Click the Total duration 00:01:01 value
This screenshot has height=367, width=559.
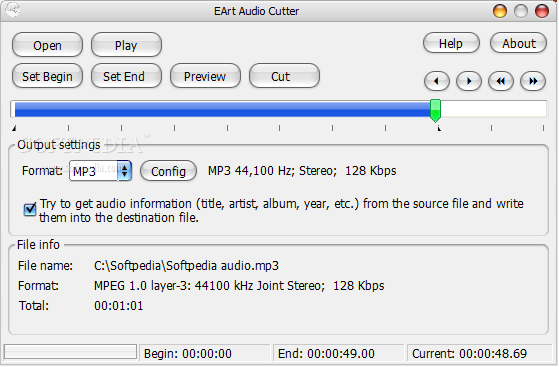point(118,306)
